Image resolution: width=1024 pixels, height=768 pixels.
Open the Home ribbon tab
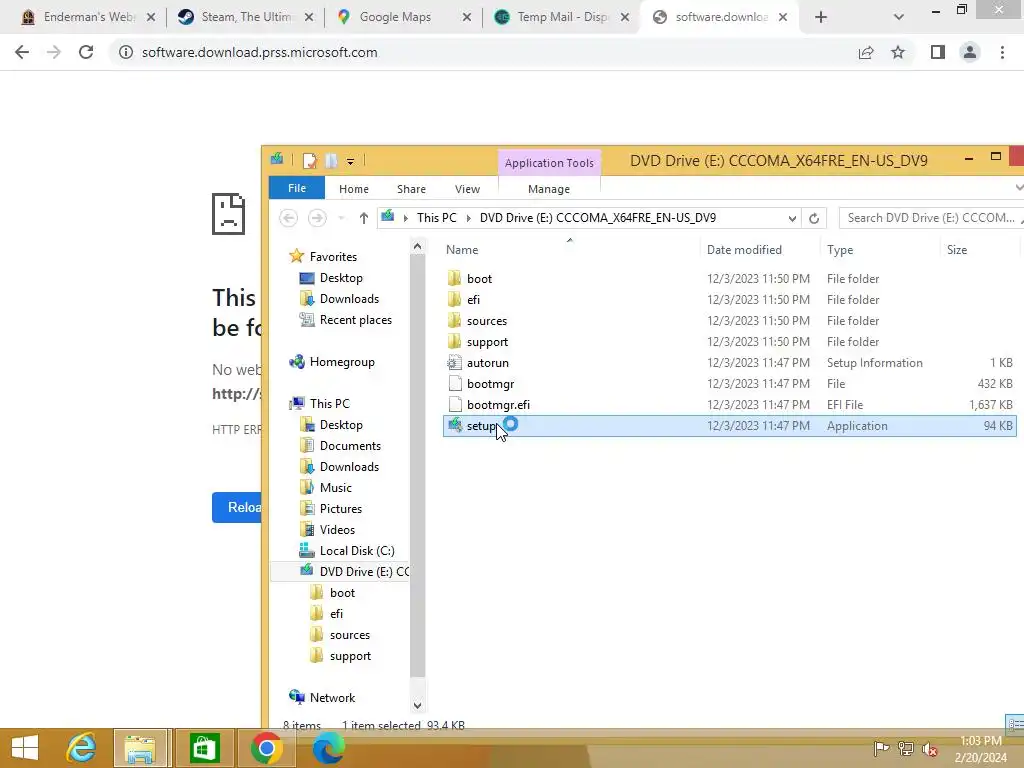coord(354,189)
